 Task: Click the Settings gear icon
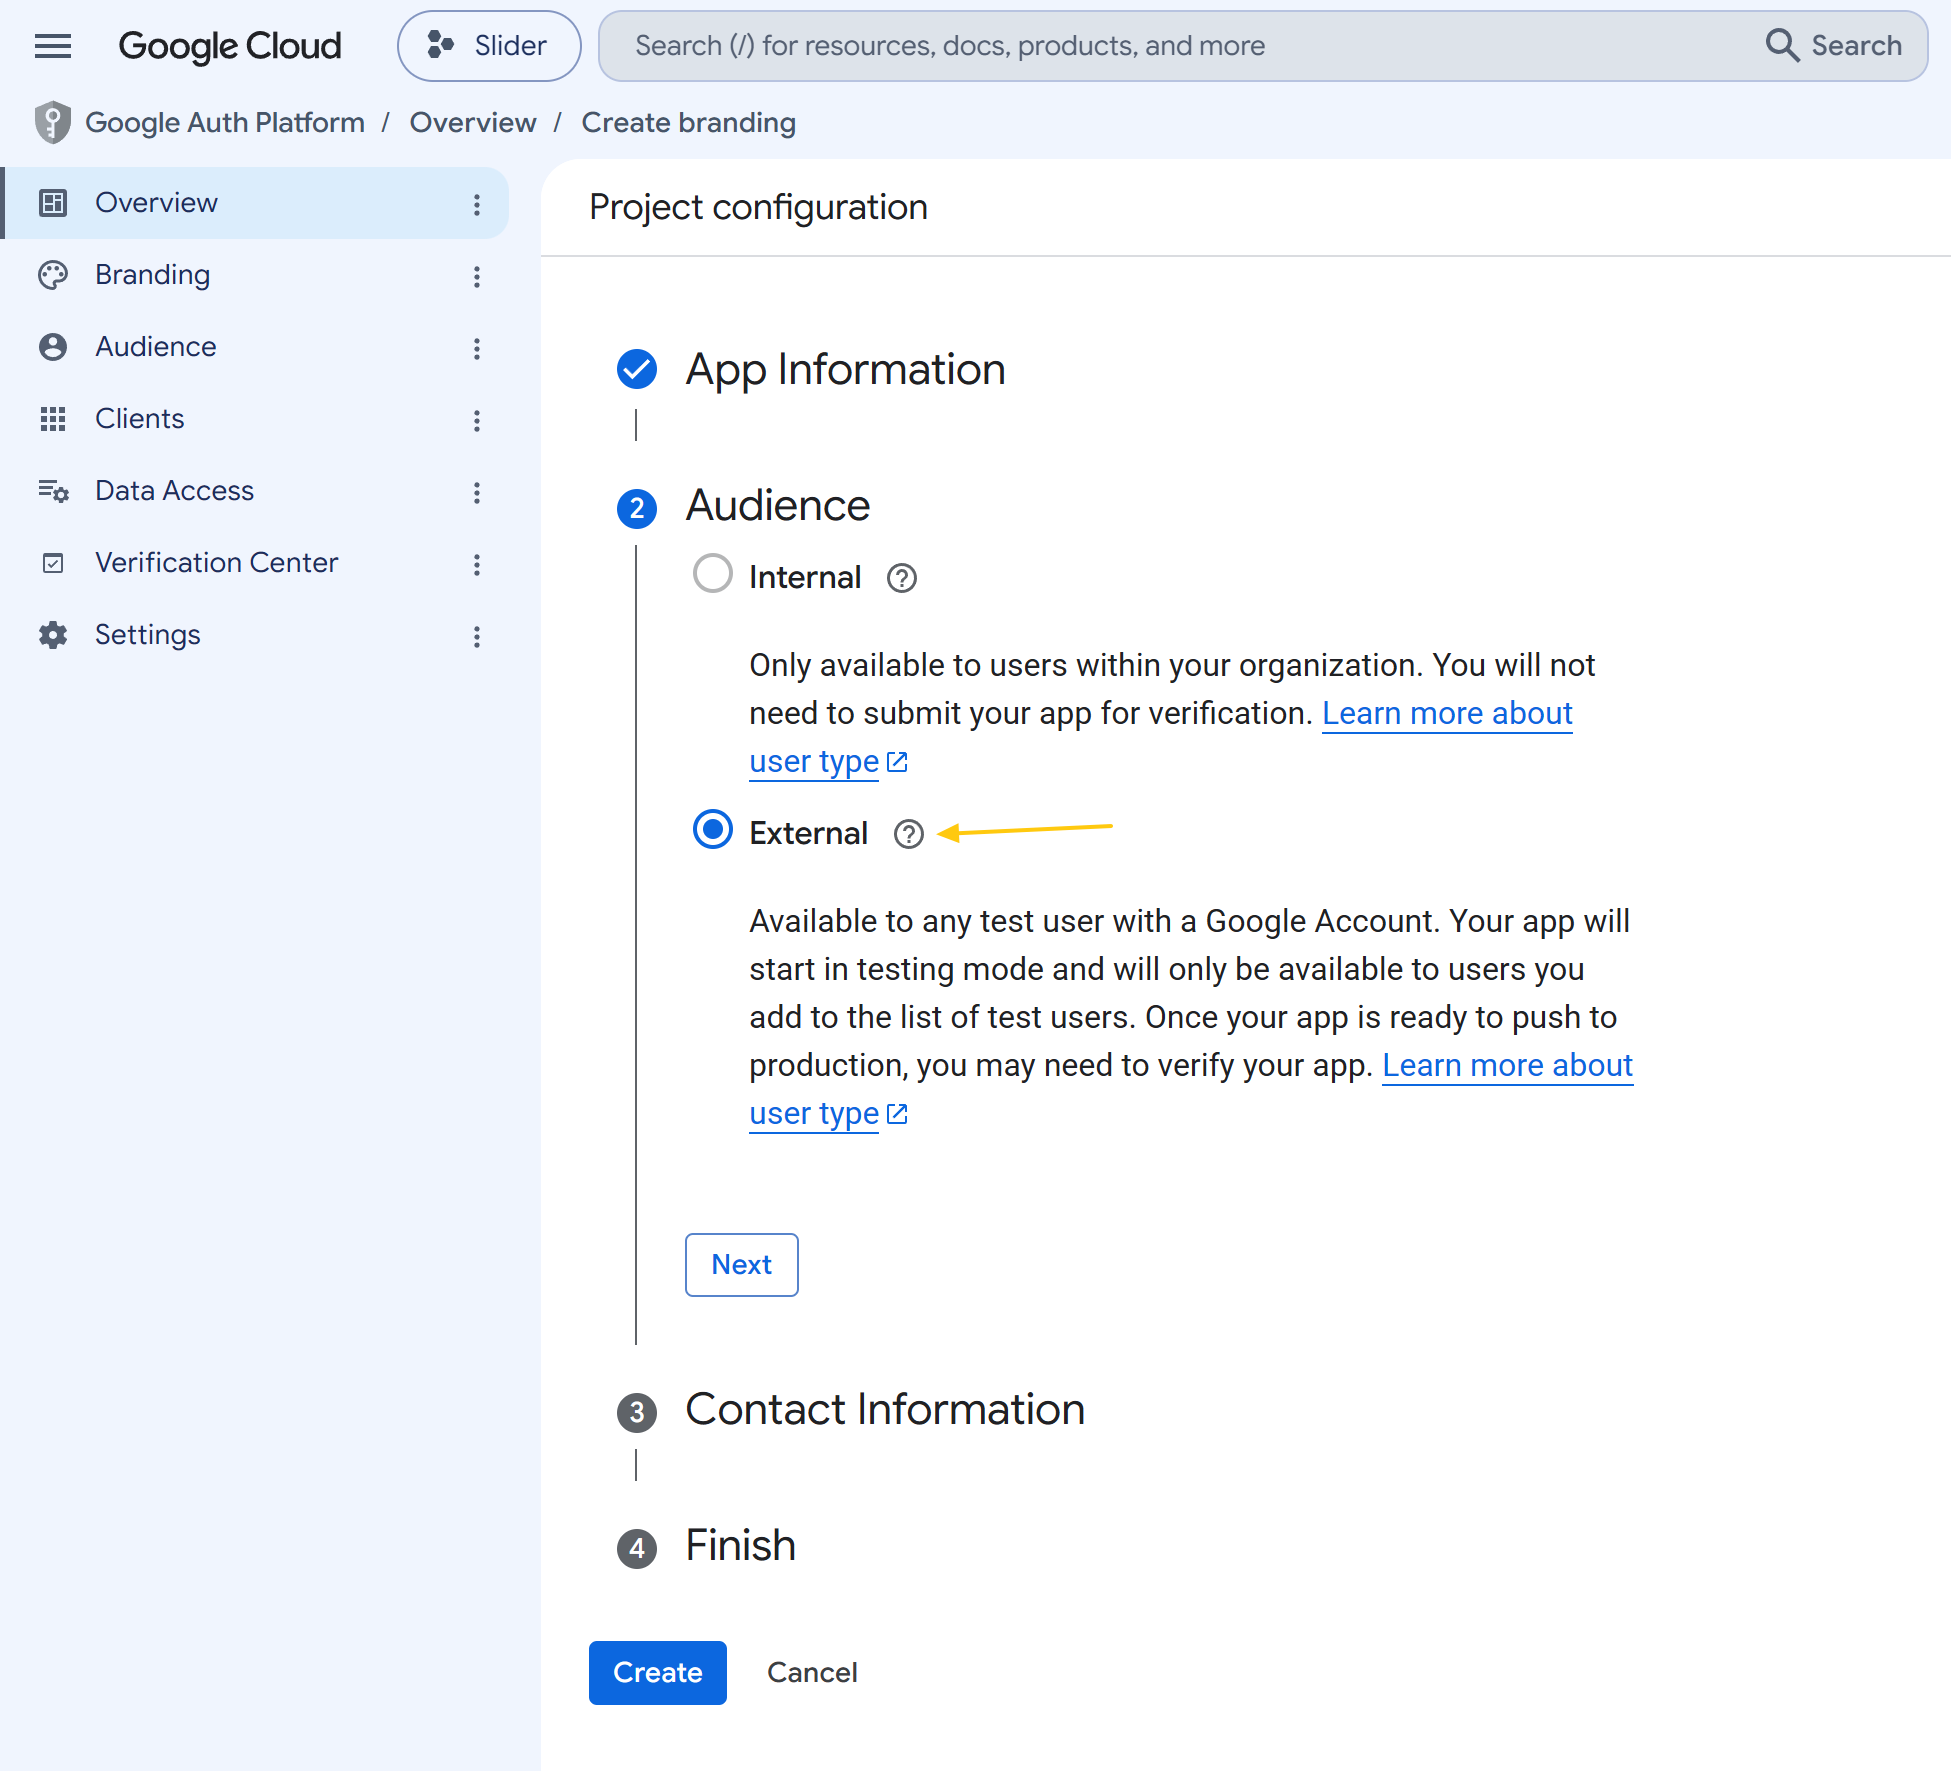[x=53, y=635]
